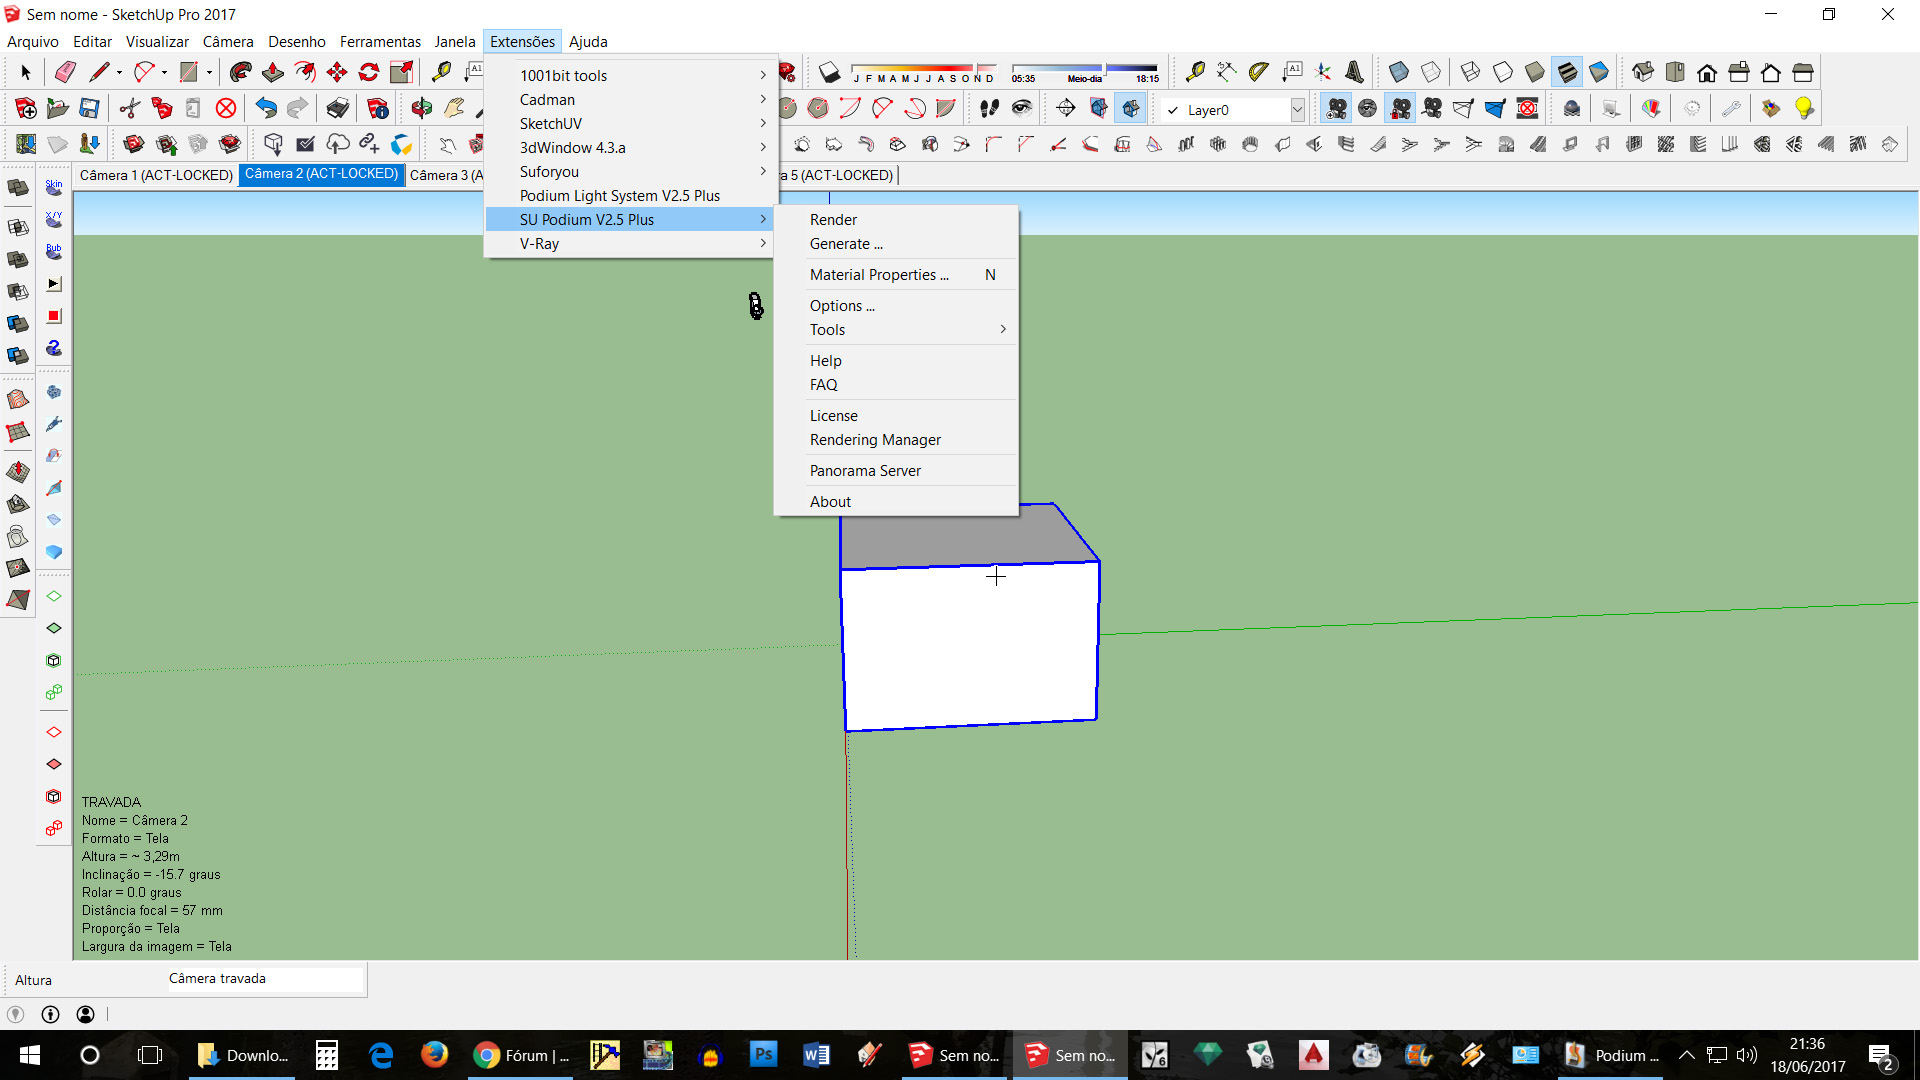Open Model Info icon

pos(378,108)
